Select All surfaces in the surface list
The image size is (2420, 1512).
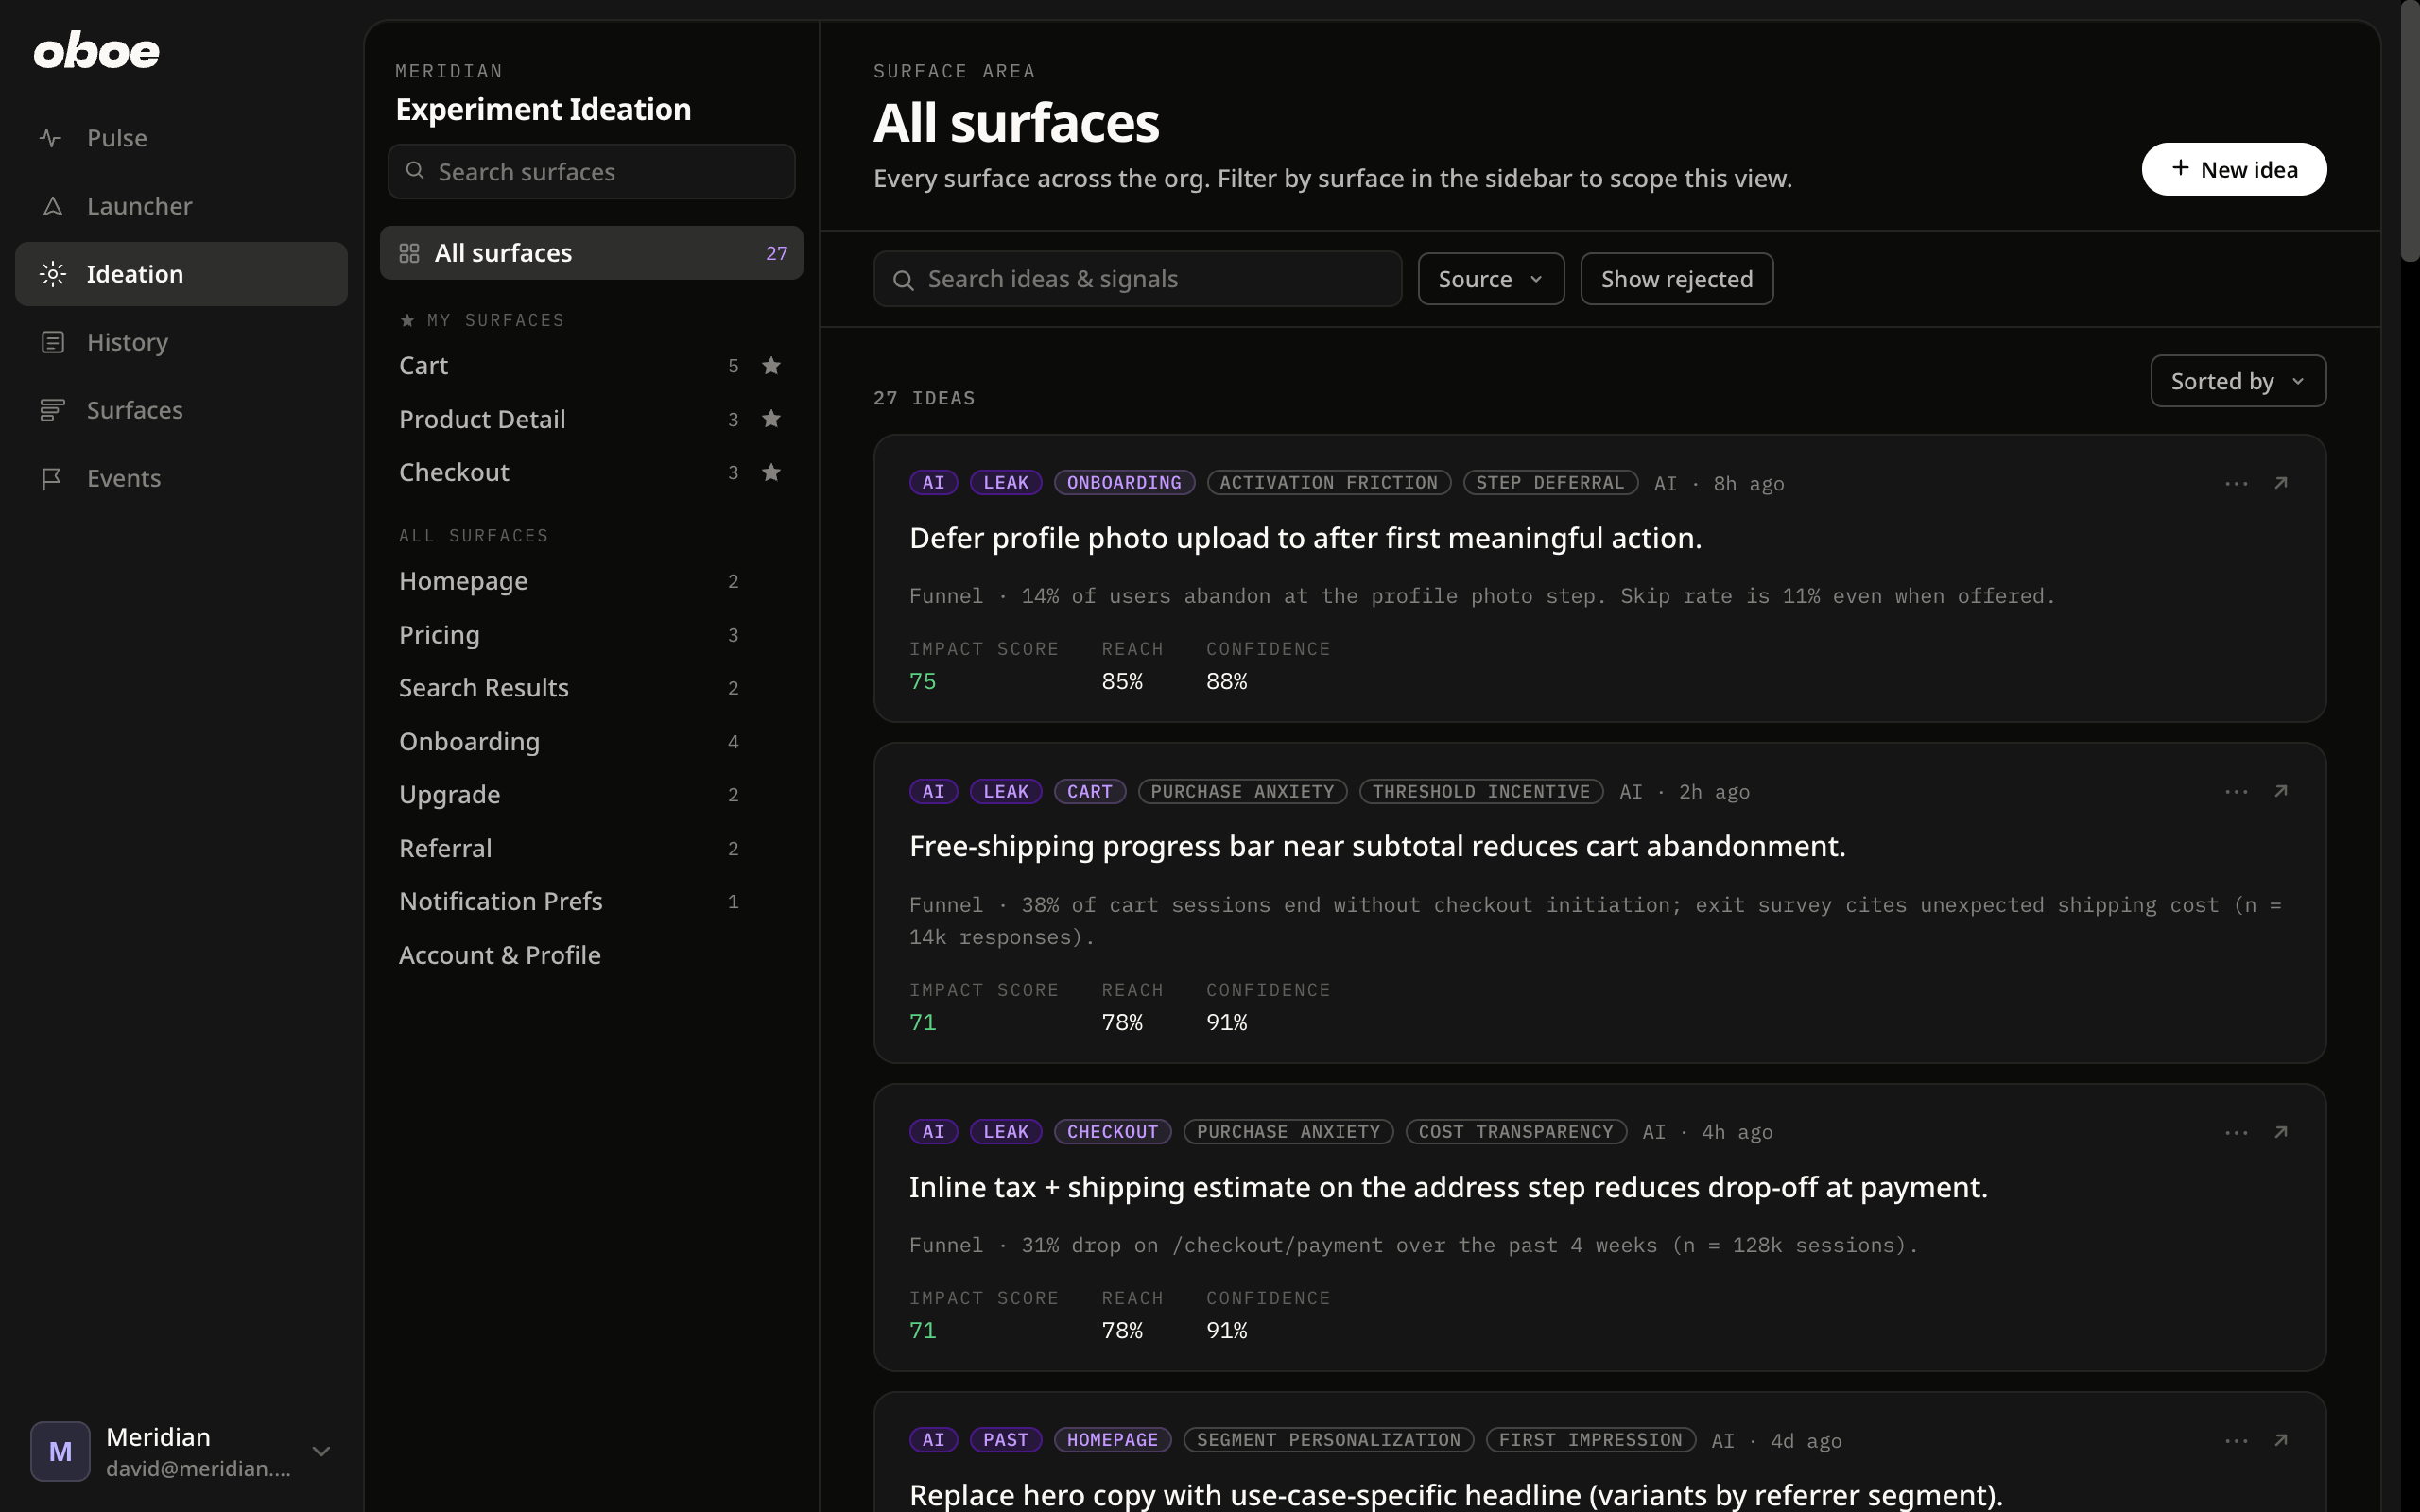point(591,253)
